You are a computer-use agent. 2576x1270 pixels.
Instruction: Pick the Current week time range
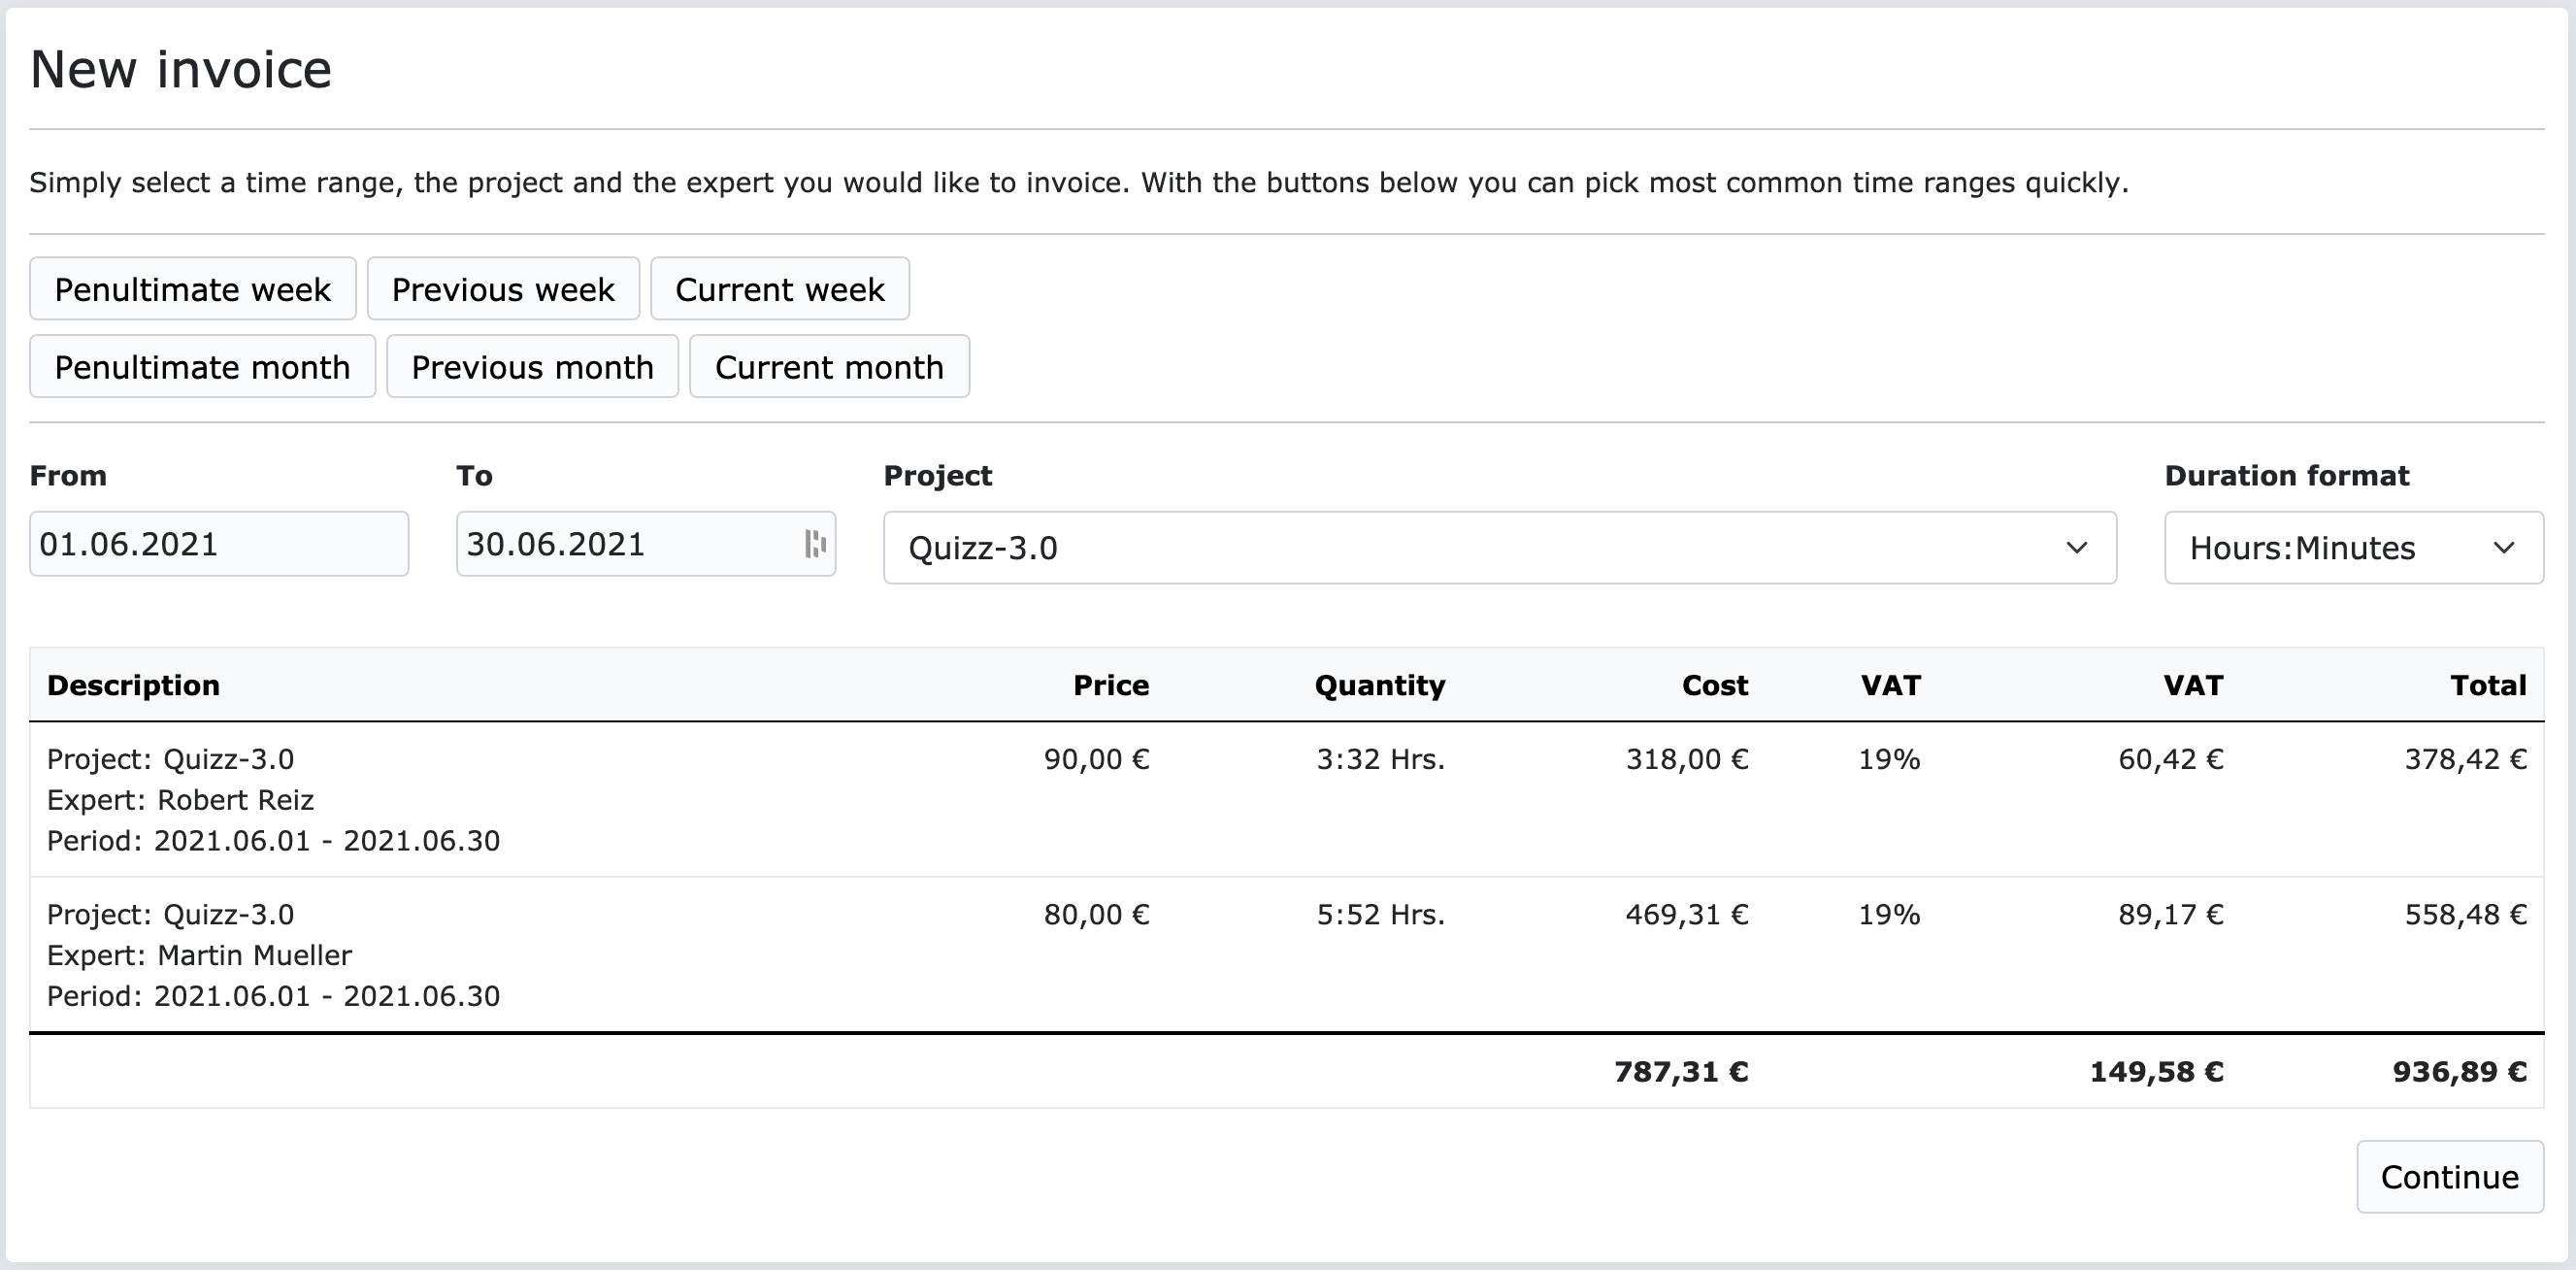[780, 289]
